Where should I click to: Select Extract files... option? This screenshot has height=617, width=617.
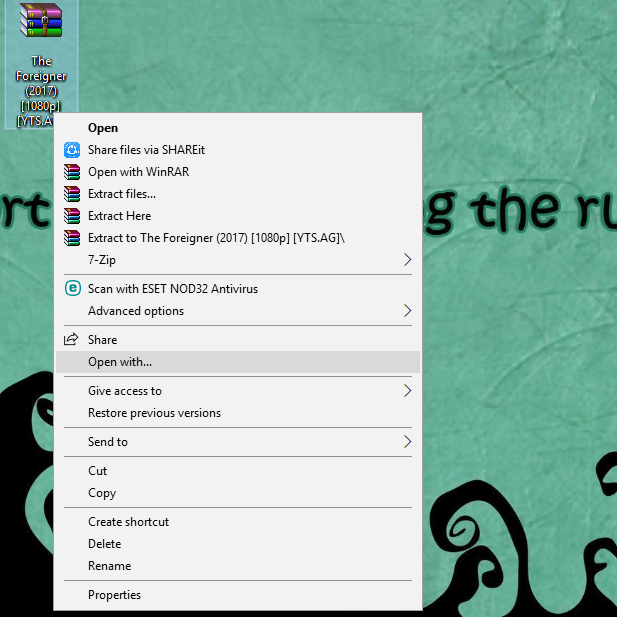pos(238,194)
